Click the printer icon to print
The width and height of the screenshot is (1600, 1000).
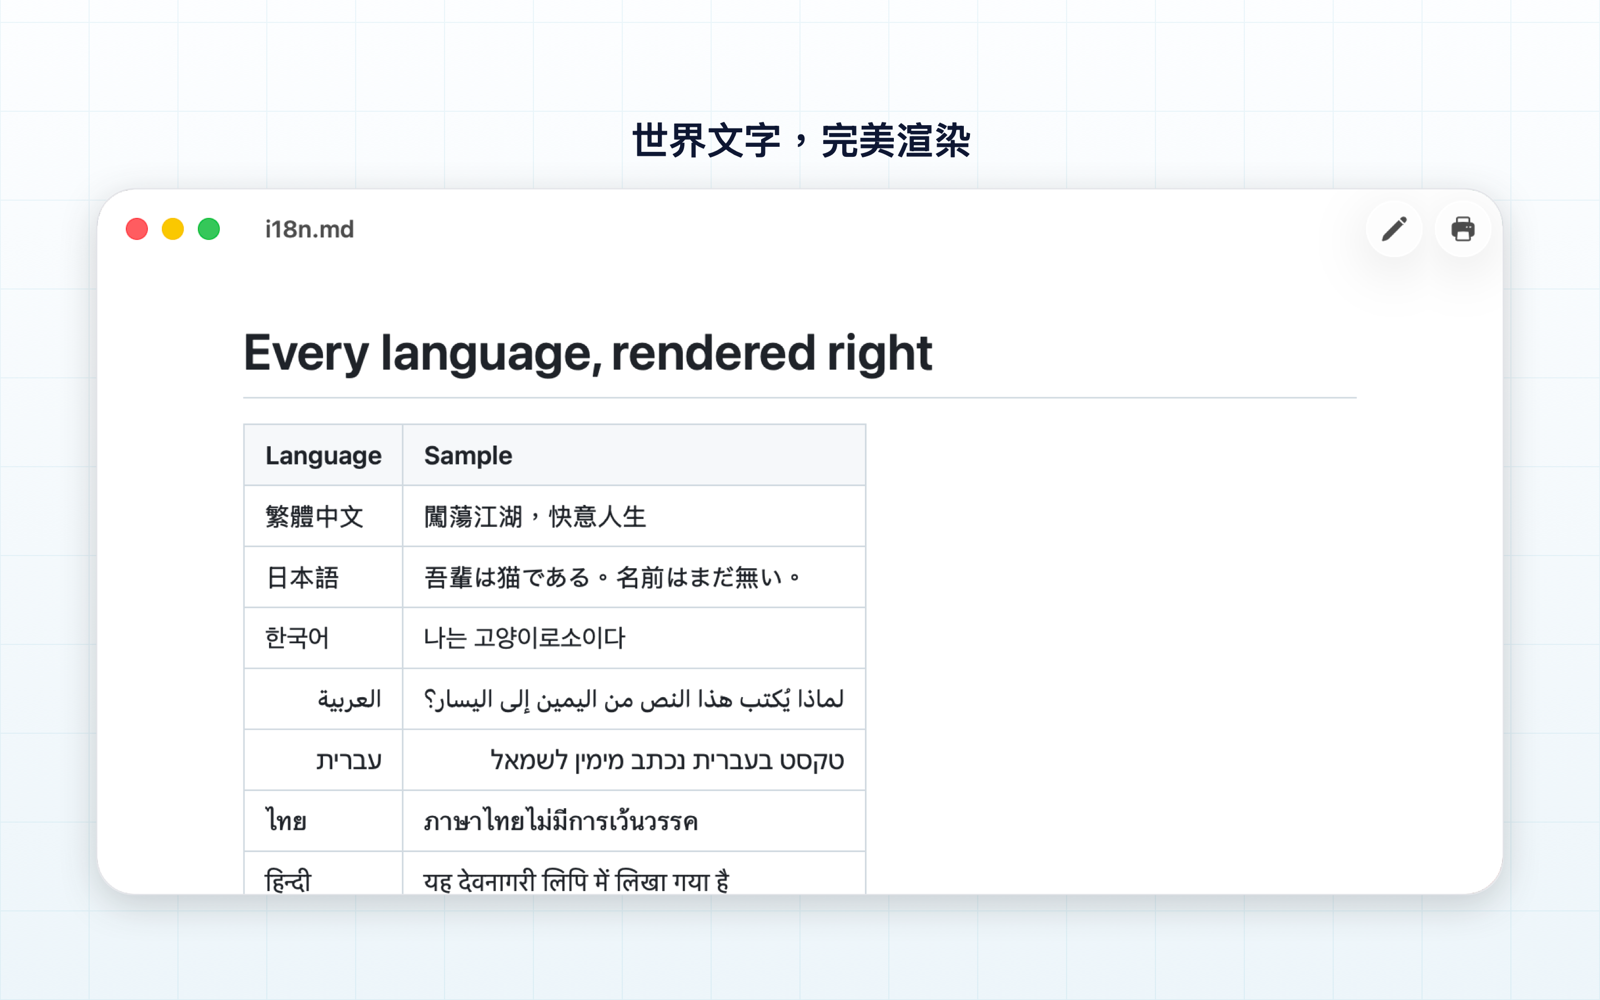[x=1463, y=229]
